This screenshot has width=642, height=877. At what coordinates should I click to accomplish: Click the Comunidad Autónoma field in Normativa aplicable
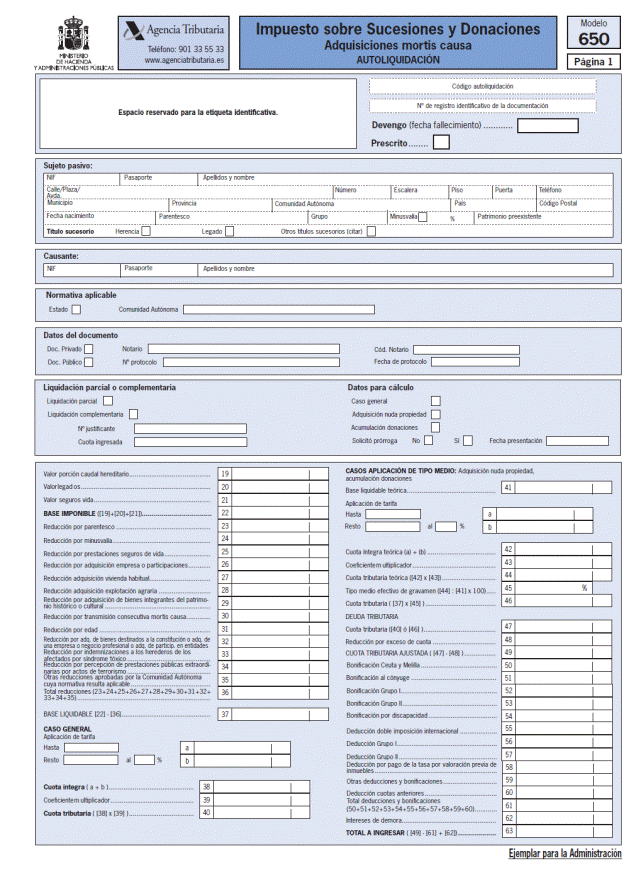tap(278, 309)
